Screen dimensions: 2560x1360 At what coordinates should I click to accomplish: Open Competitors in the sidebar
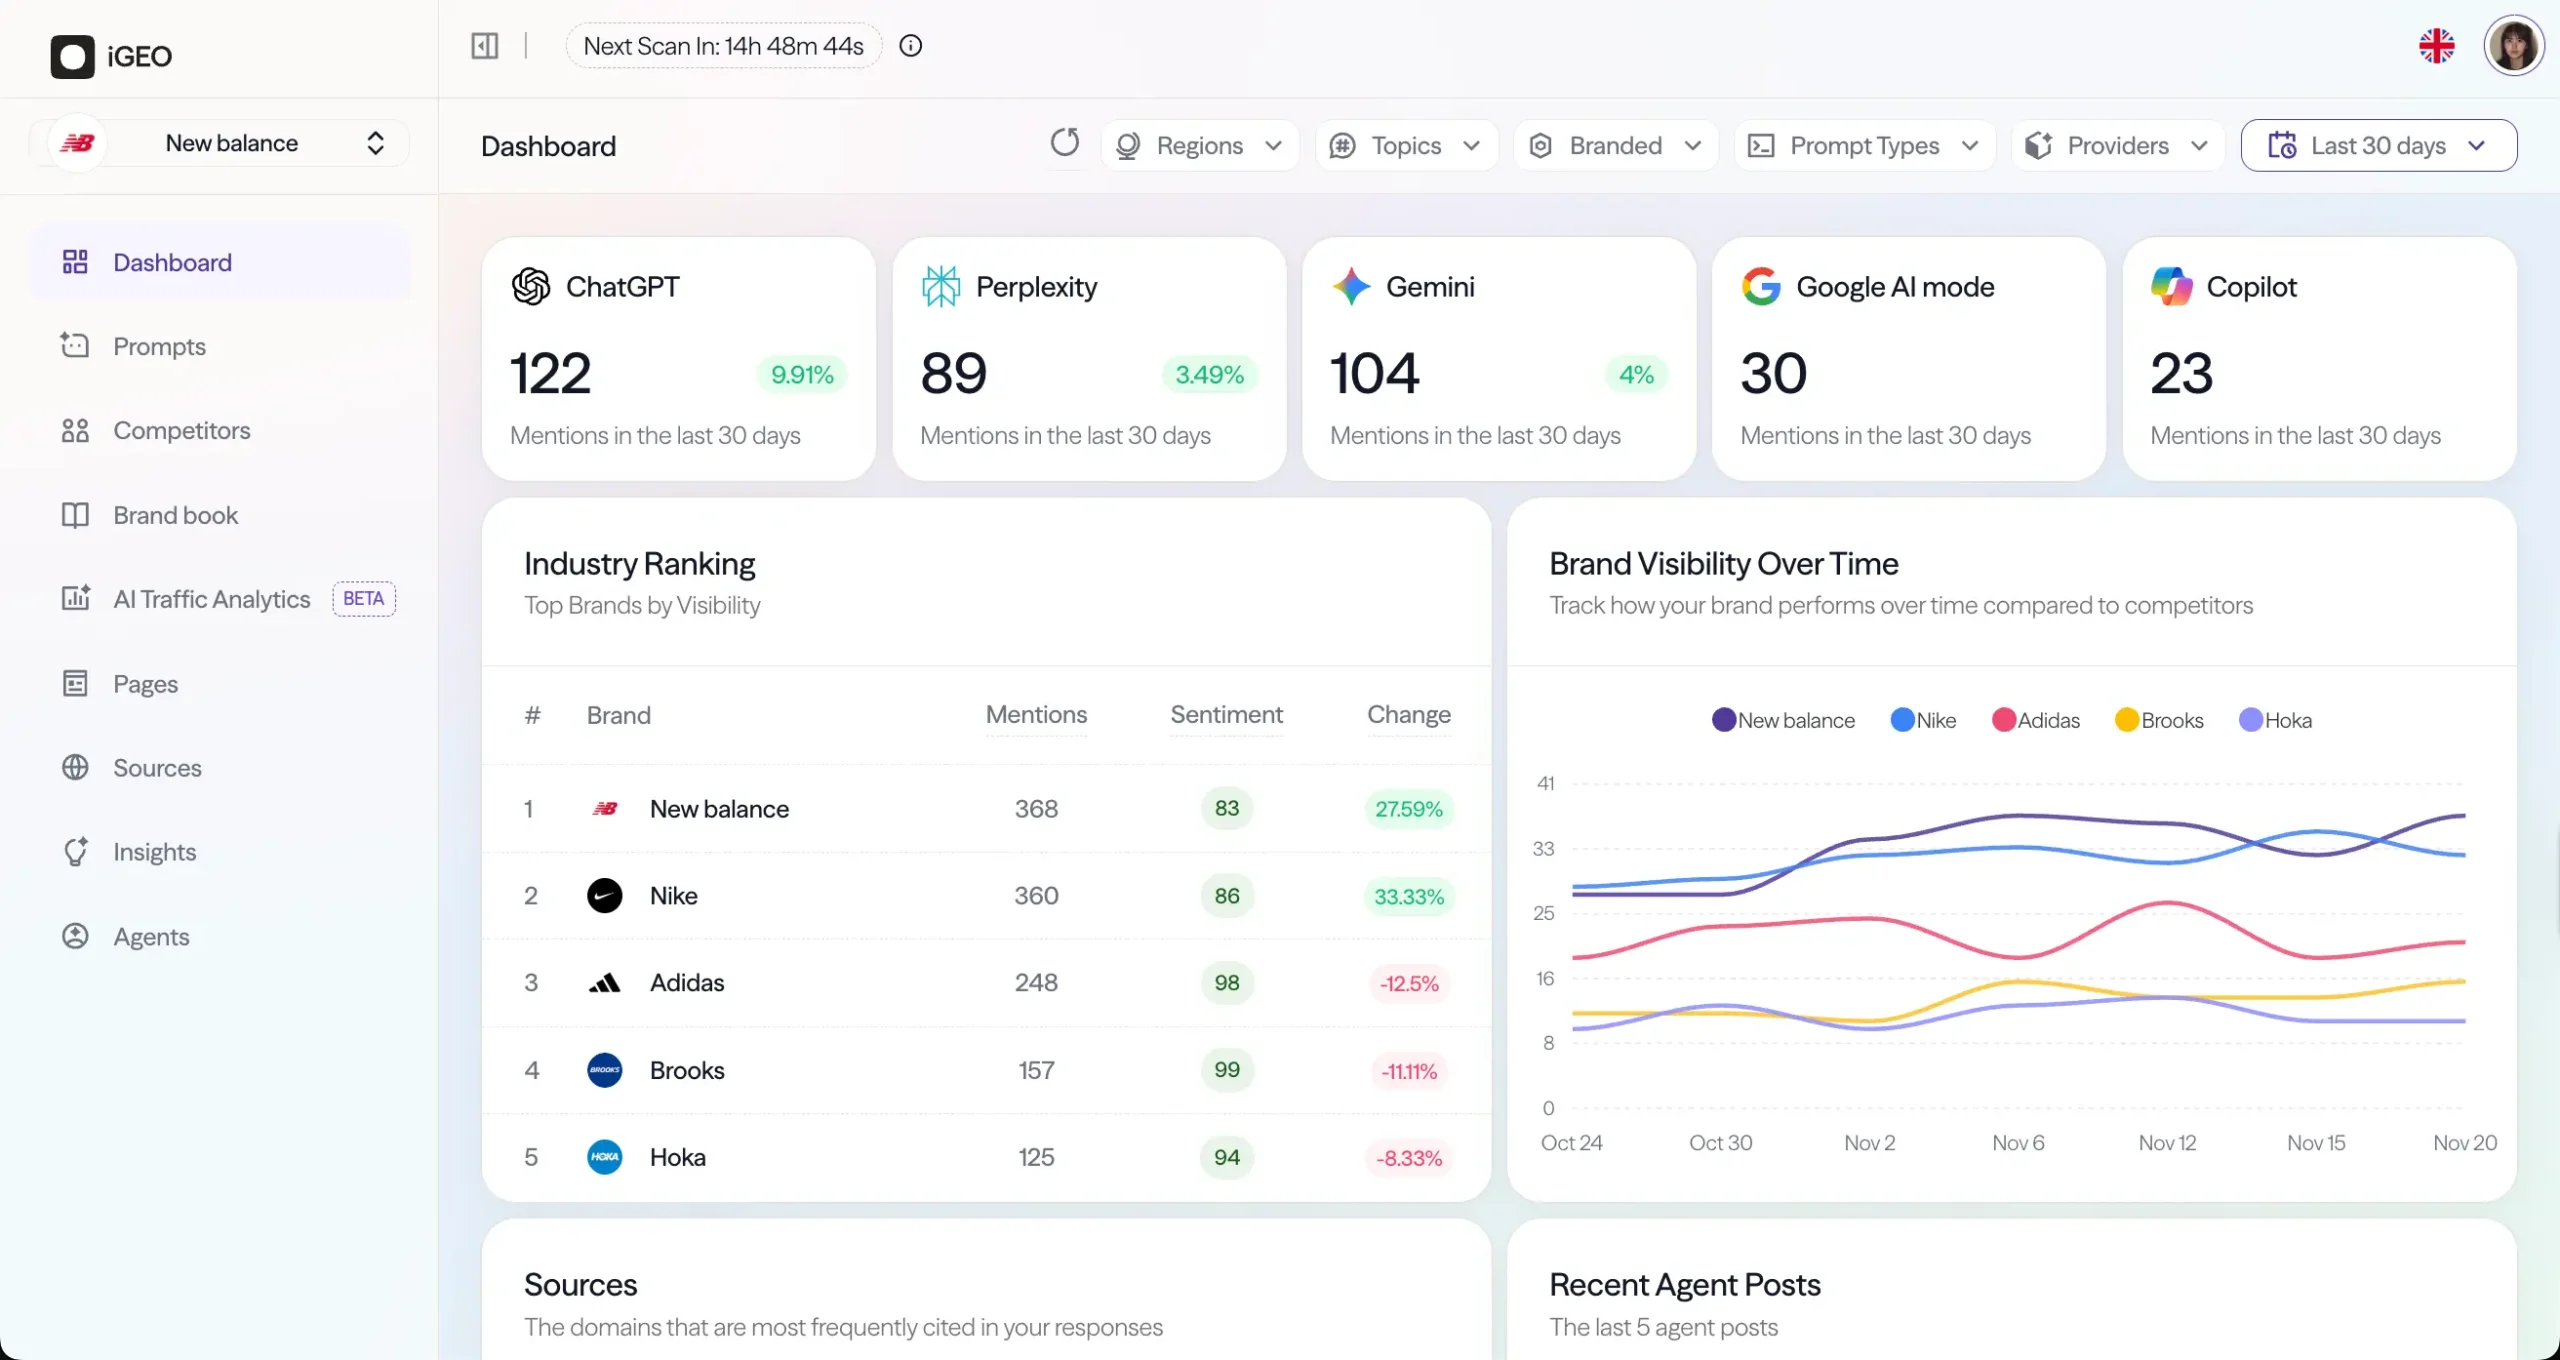tap(181, 431)
